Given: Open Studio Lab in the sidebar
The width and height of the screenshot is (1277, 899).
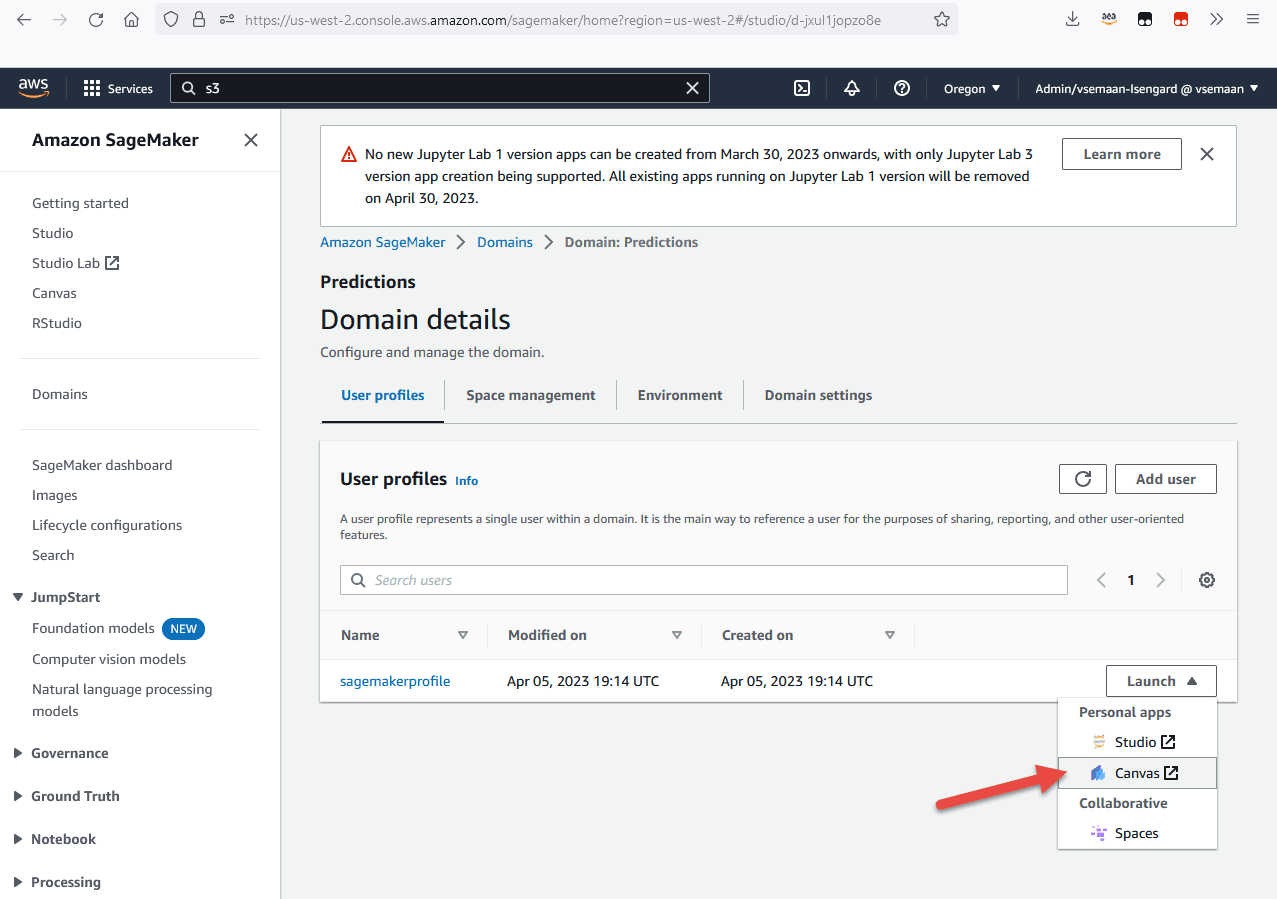Looking at the screenshot, I should click(x=76, y=263).
